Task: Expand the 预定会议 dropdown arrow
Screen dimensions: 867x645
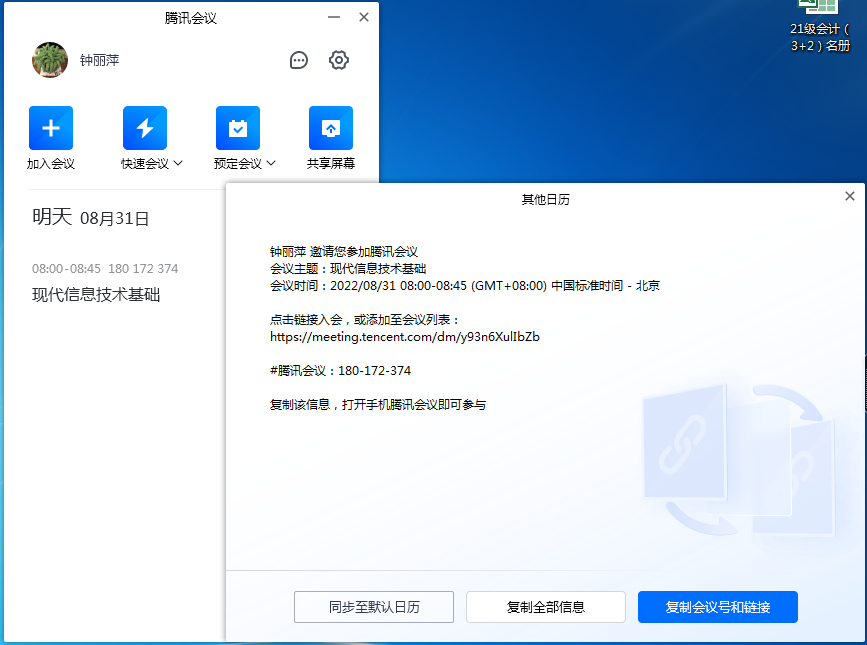Action: coord(271,163)
